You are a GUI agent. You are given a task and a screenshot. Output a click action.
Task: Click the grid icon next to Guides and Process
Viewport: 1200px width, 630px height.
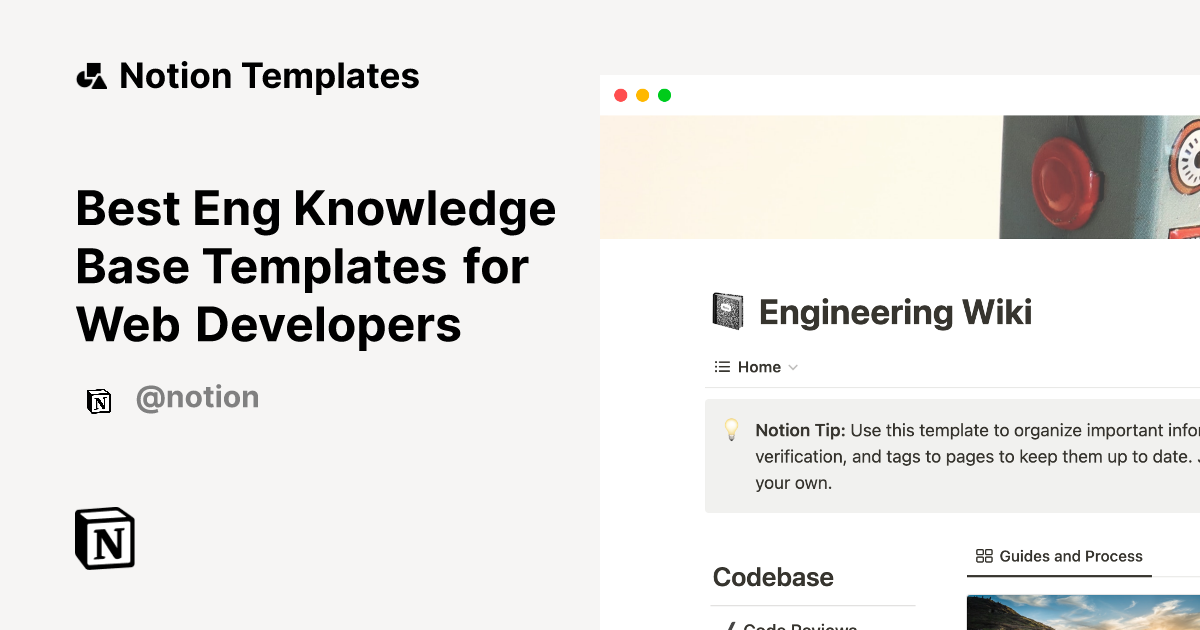point(984,556)
